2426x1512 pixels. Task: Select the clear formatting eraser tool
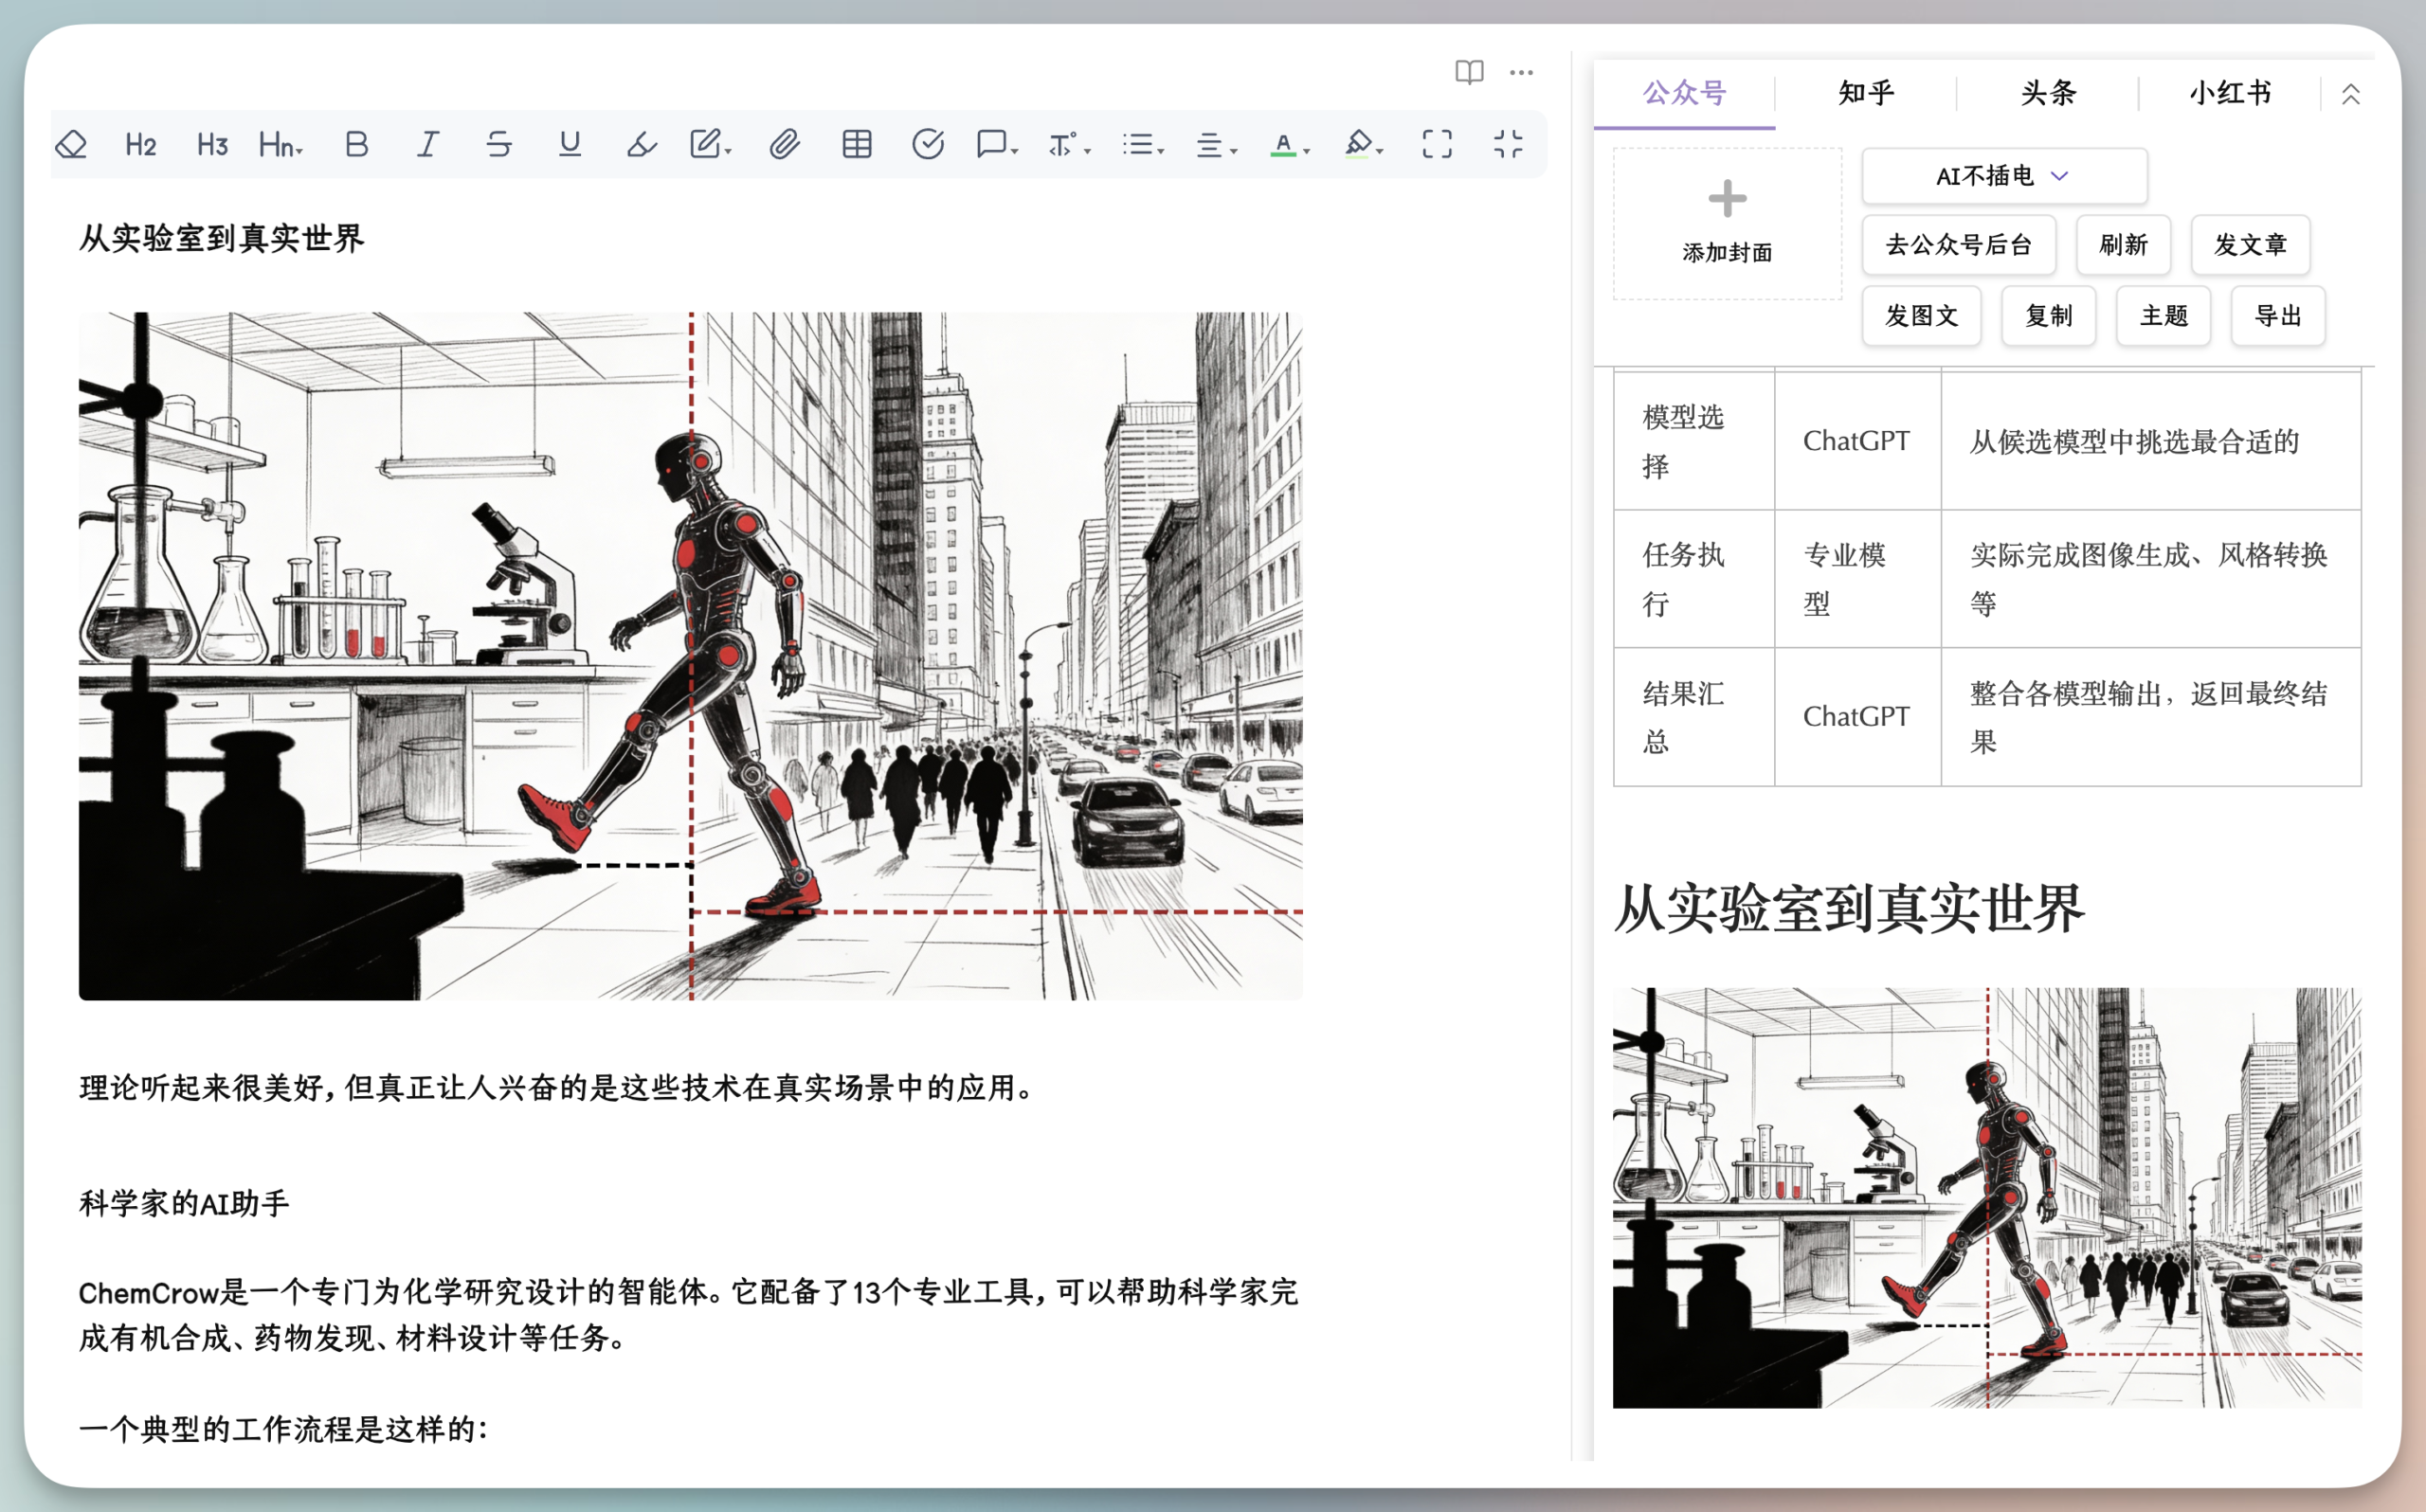click(72, 144)
